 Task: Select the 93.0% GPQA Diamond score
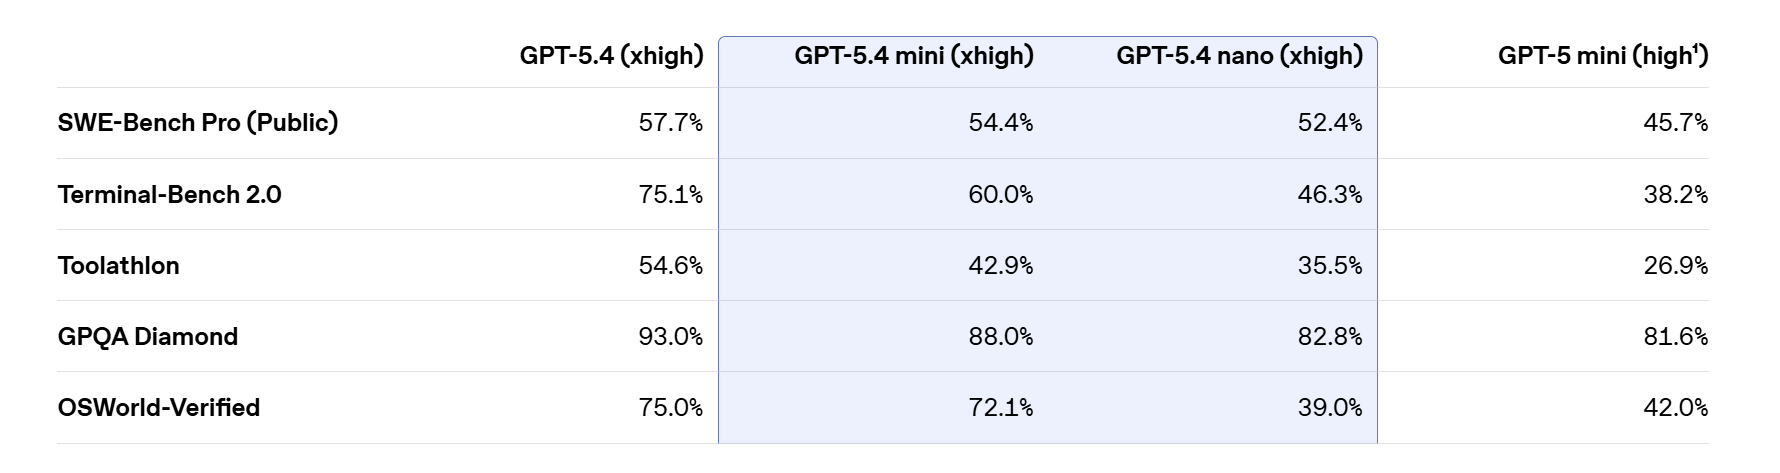coord(670,337)
